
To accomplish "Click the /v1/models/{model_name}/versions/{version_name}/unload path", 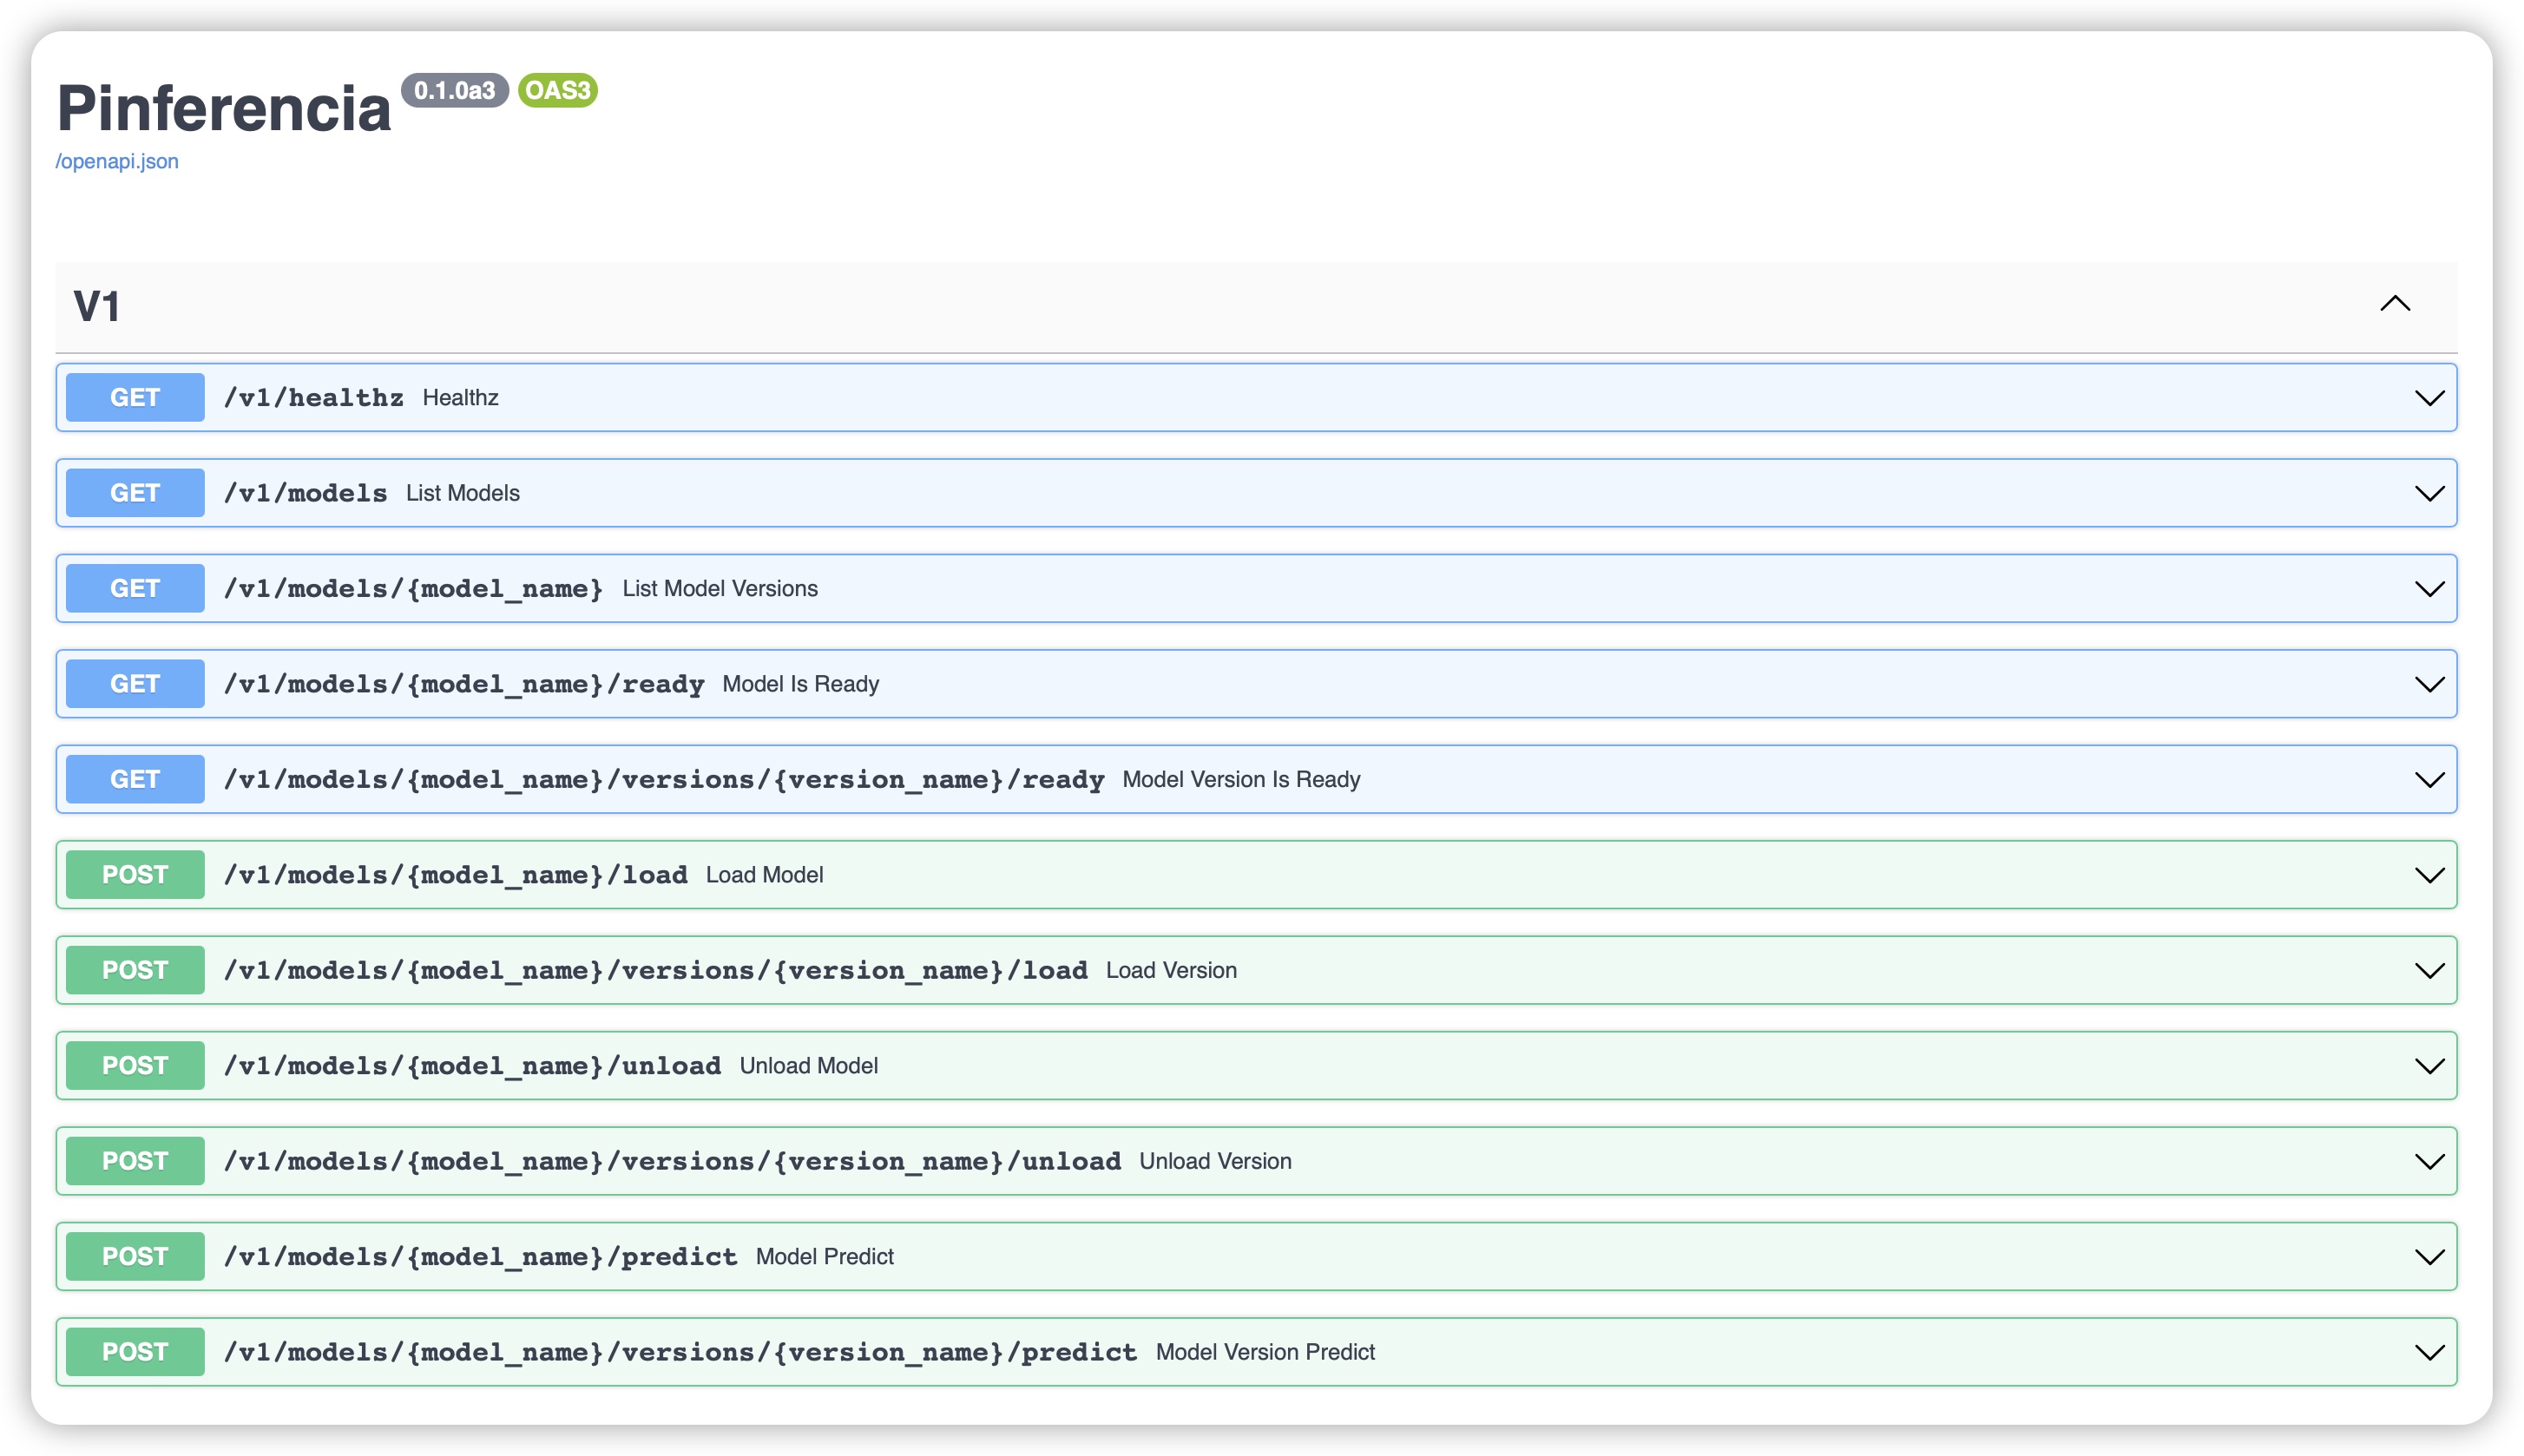I will [x=673, y=1161].
